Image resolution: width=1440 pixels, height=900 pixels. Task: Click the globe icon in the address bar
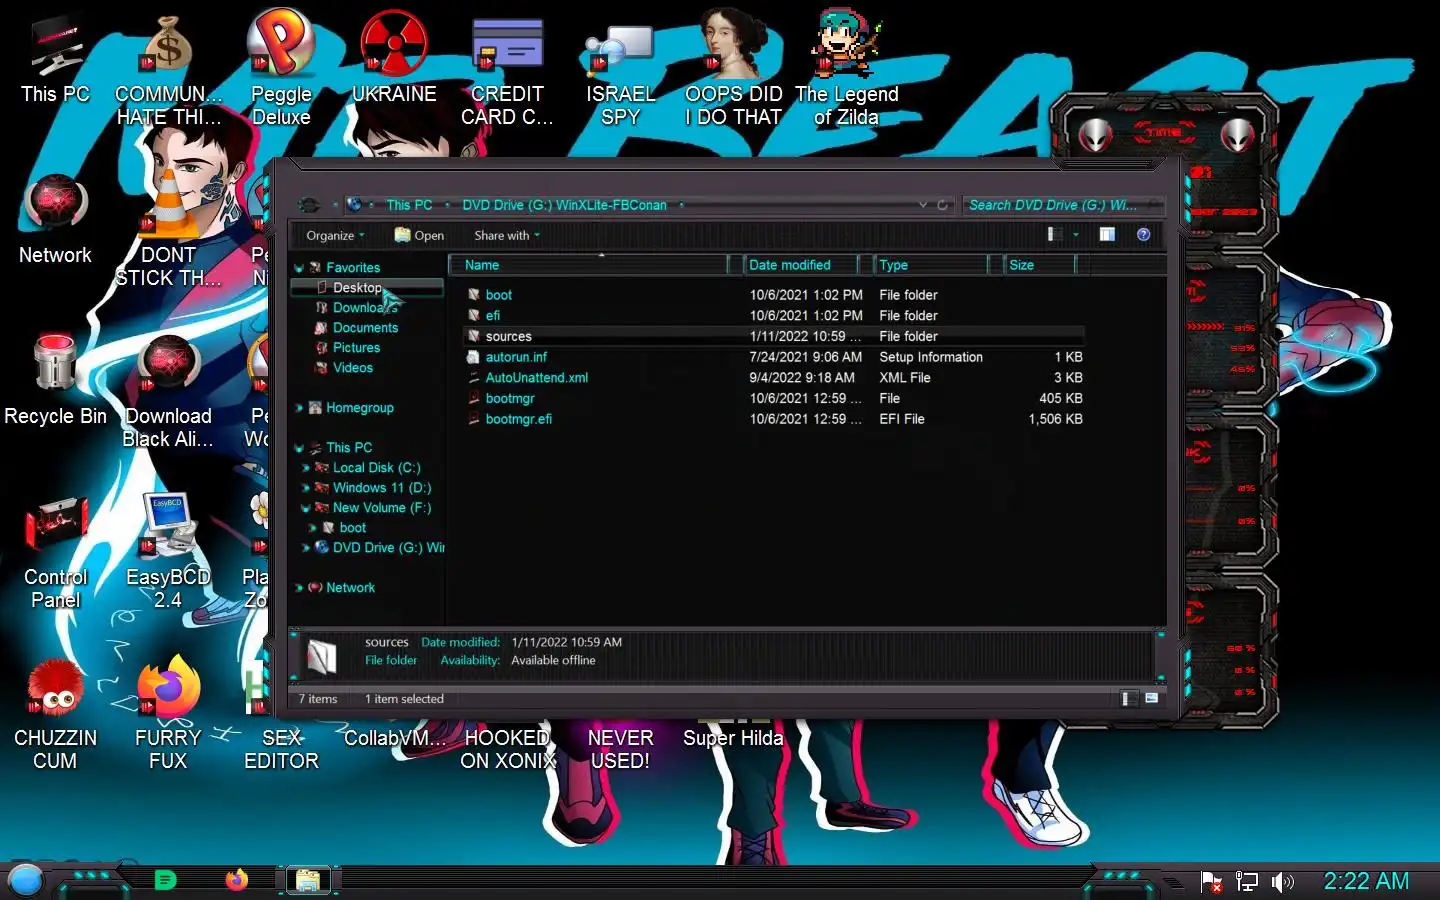354,205
